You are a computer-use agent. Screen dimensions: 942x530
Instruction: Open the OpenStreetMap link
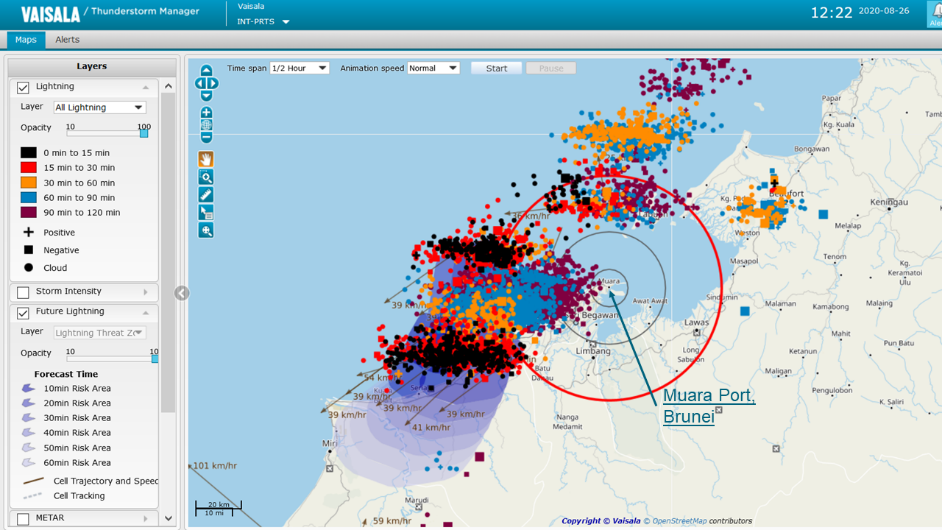[681, 521]
